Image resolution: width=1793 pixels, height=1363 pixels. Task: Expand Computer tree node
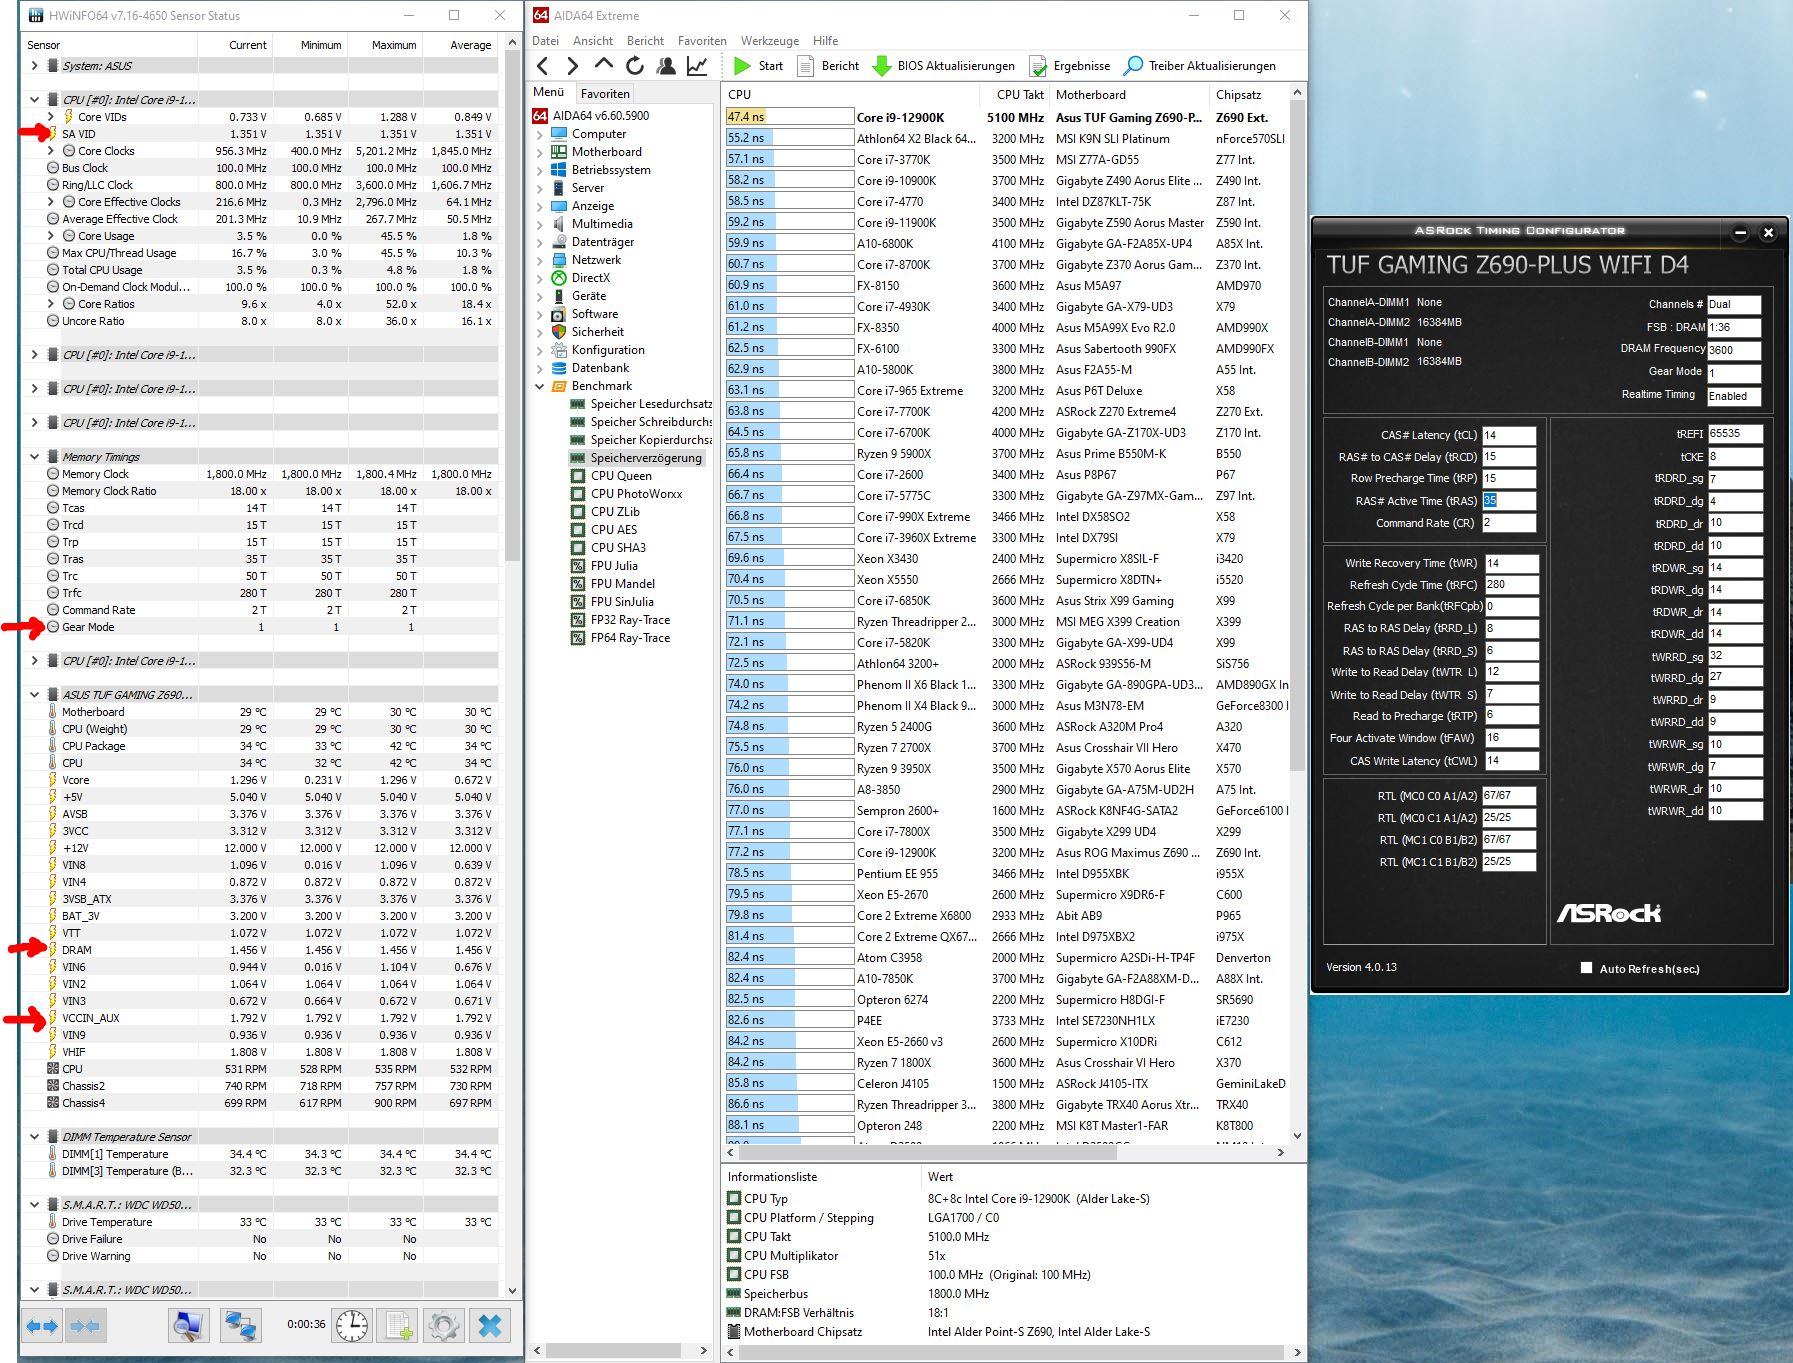tap(540, 134)
